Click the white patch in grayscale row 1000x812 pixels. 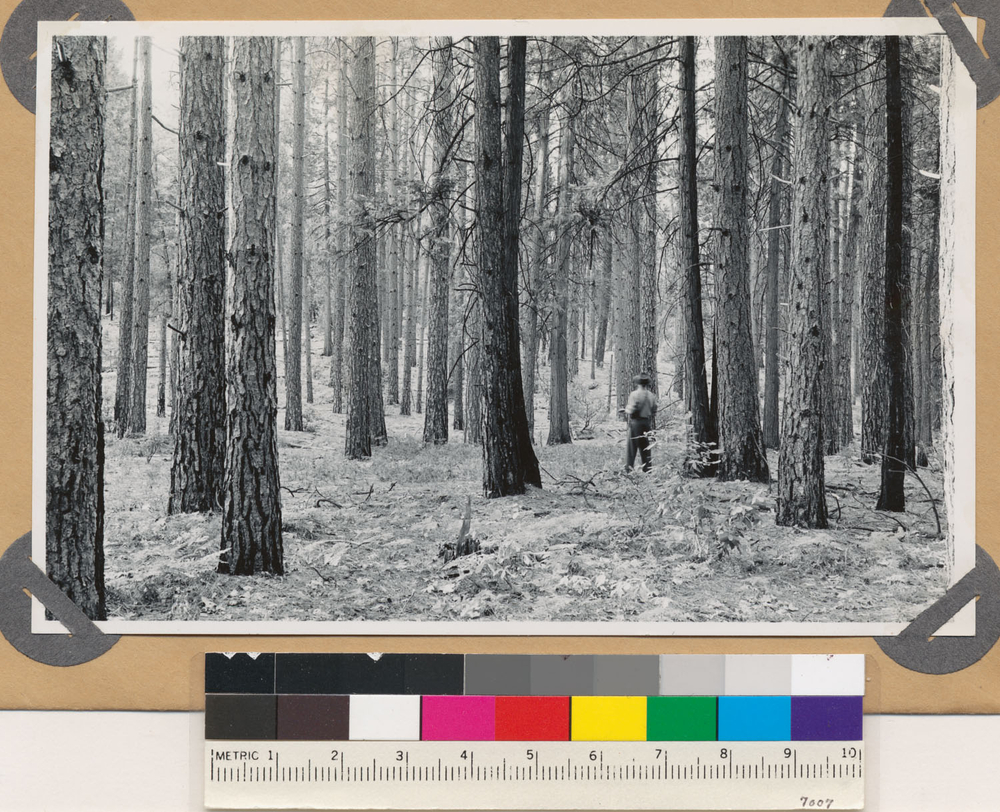tap(827, 675)
